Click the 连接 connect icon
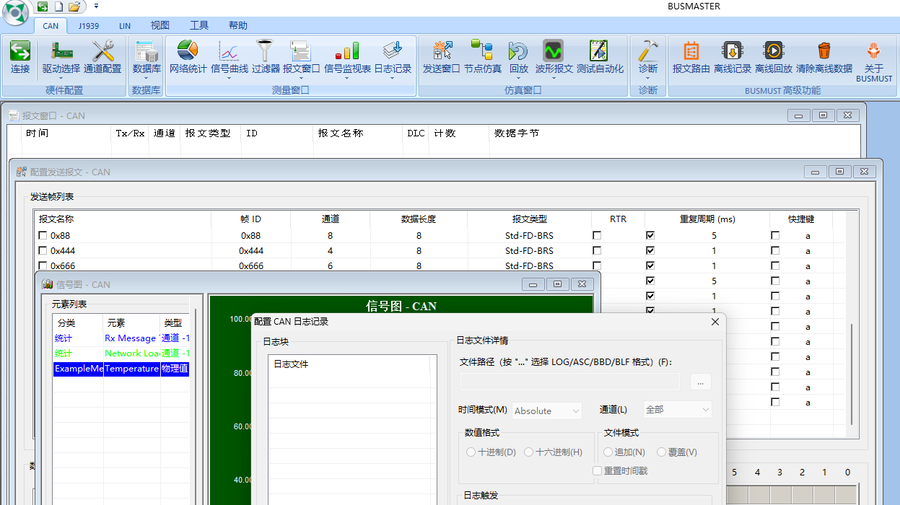The height and width of the screenshot is (505, 900). pyautogui.click(x=20, y=52)
